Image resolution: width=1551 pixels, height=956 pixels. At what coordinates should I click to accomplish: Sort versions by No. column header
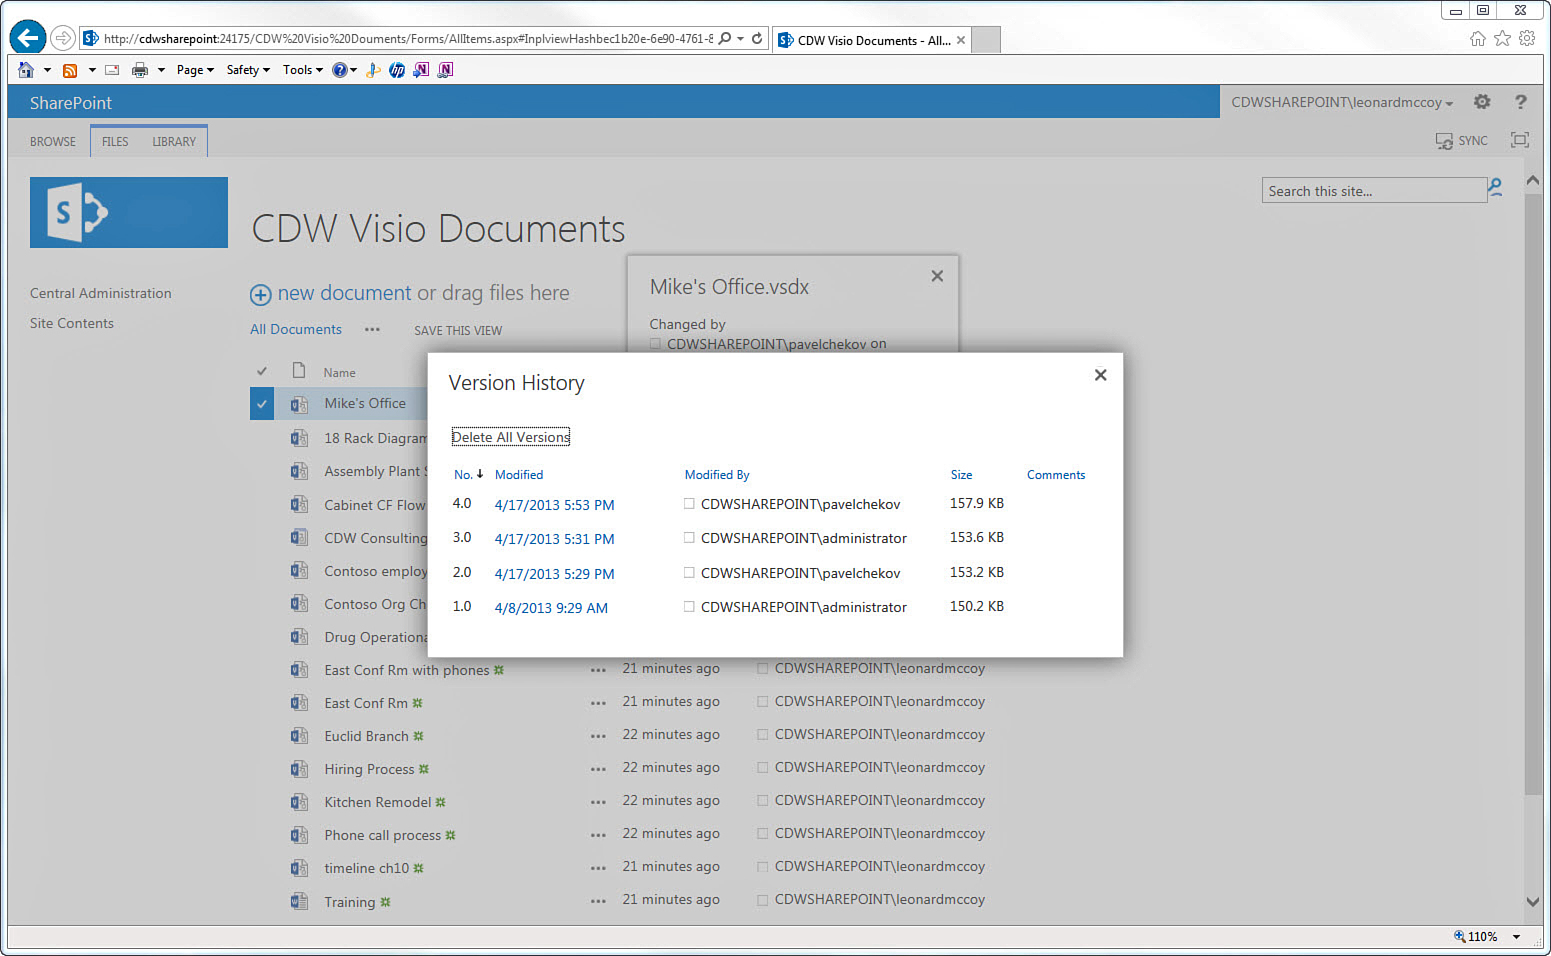coord(464,475)
